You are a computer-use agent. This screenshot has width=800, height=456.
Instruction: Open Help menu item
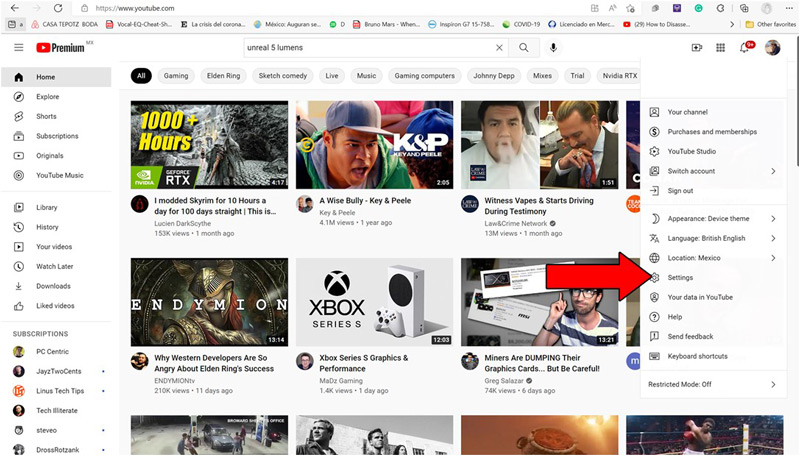coord(713,317)
